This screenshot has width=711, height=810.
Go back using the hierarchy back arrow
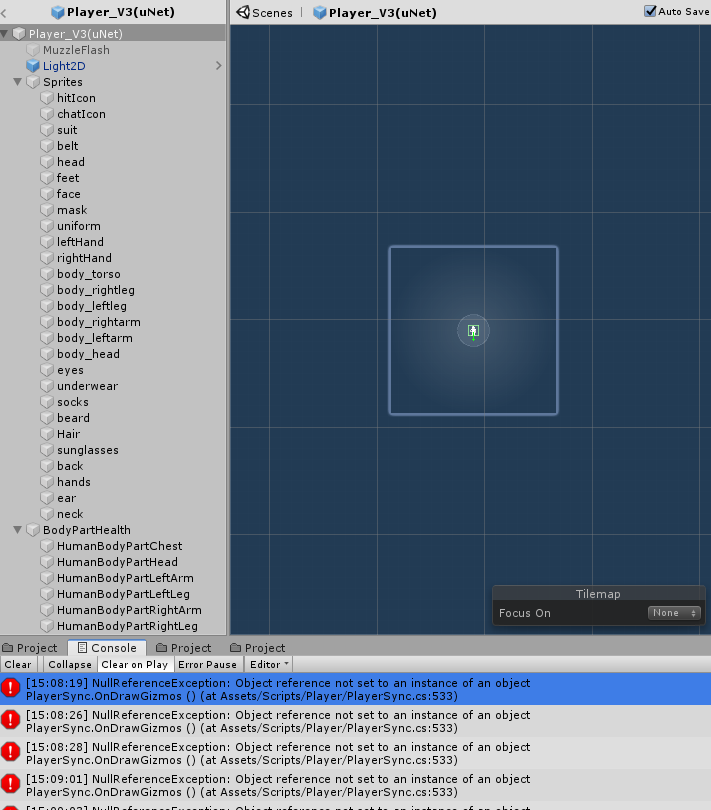(x=4, y=12)
